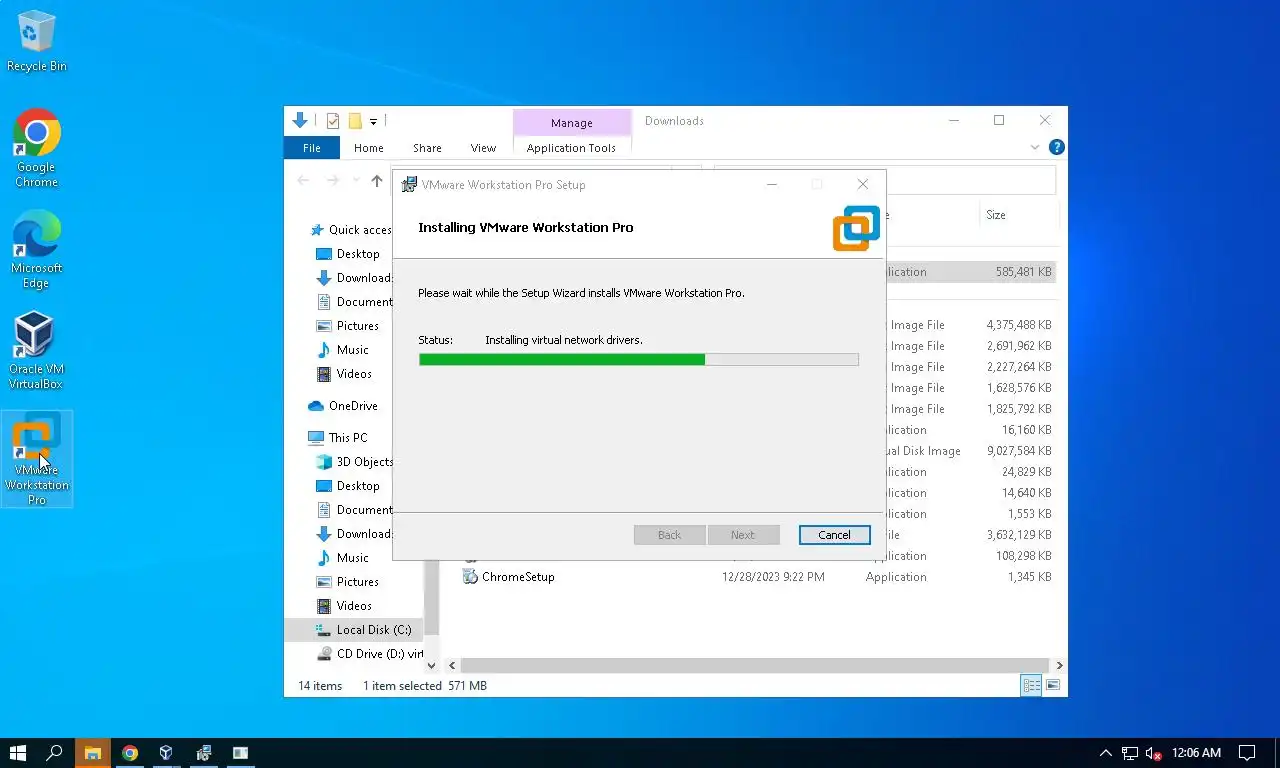Open the notification center icon

pos(1247,753)
